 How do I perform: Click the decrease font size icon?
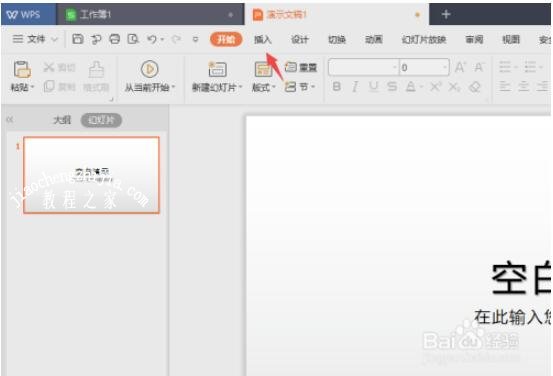pyautogui.click(x=479, y=67)
